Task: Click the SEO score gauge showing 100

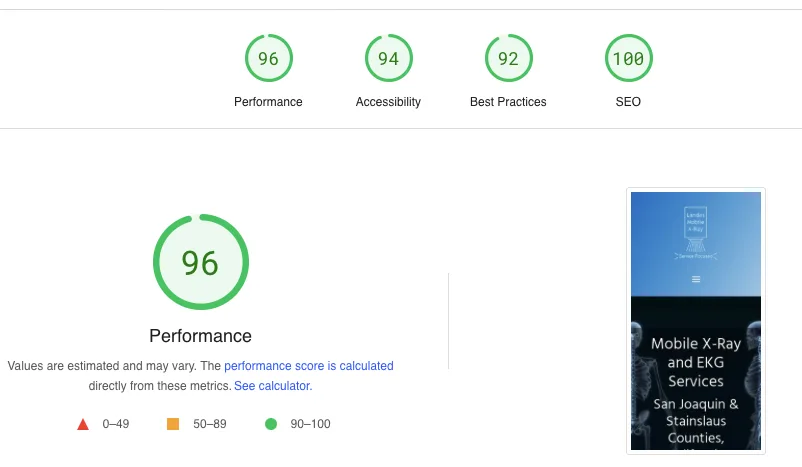Action: (x=629, y=58)
